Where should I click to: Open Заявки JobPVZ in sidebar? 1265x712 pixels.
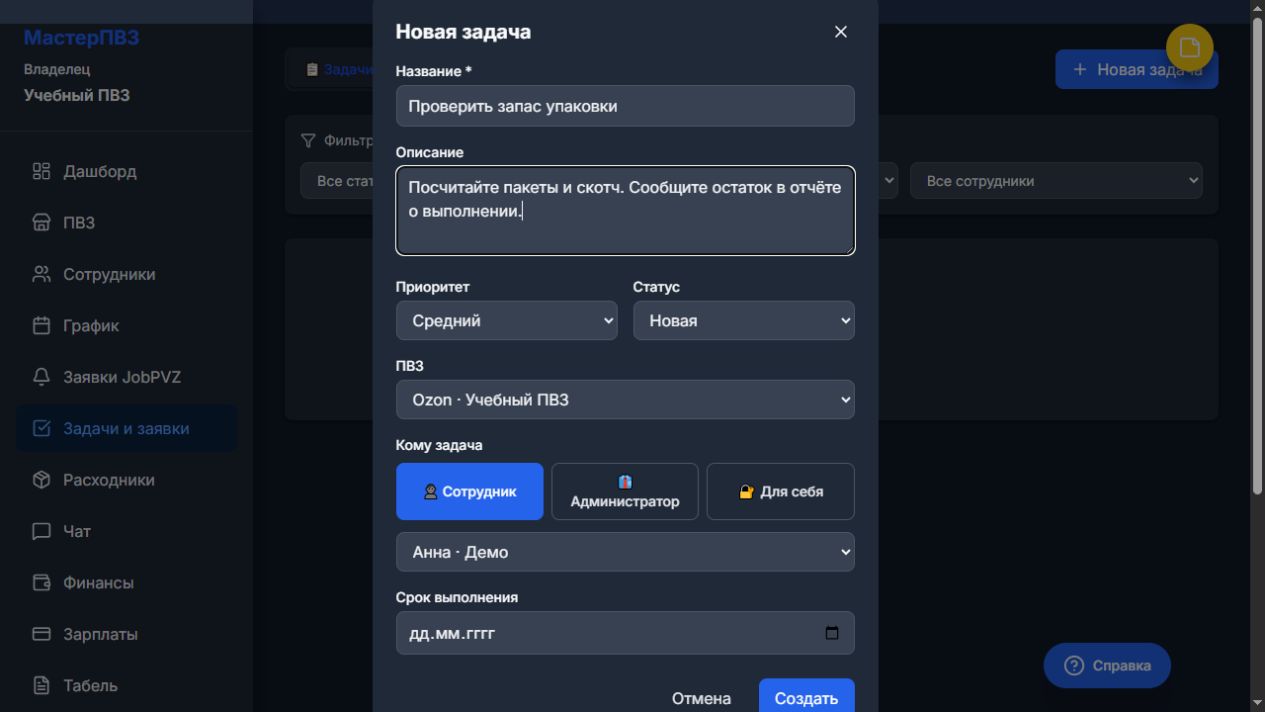tap(126, 377)
